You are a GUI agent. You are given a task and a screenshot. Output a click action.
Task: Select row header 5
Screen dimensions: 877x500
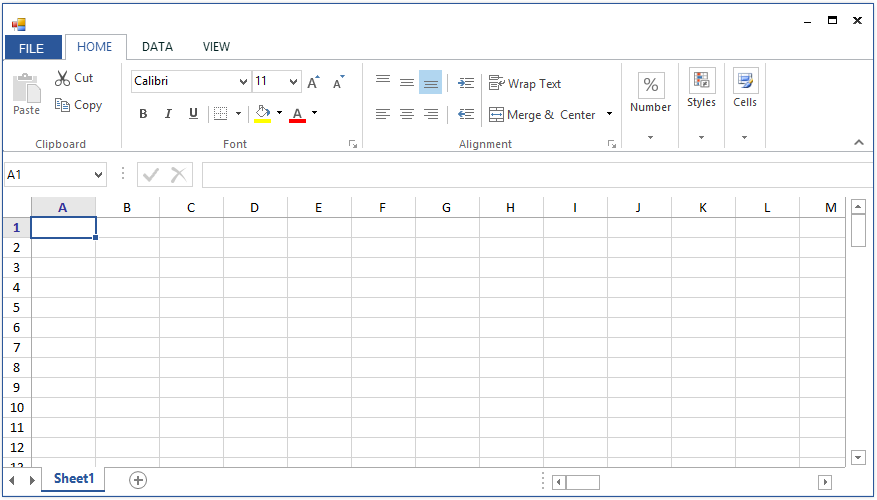click(17, 308)
